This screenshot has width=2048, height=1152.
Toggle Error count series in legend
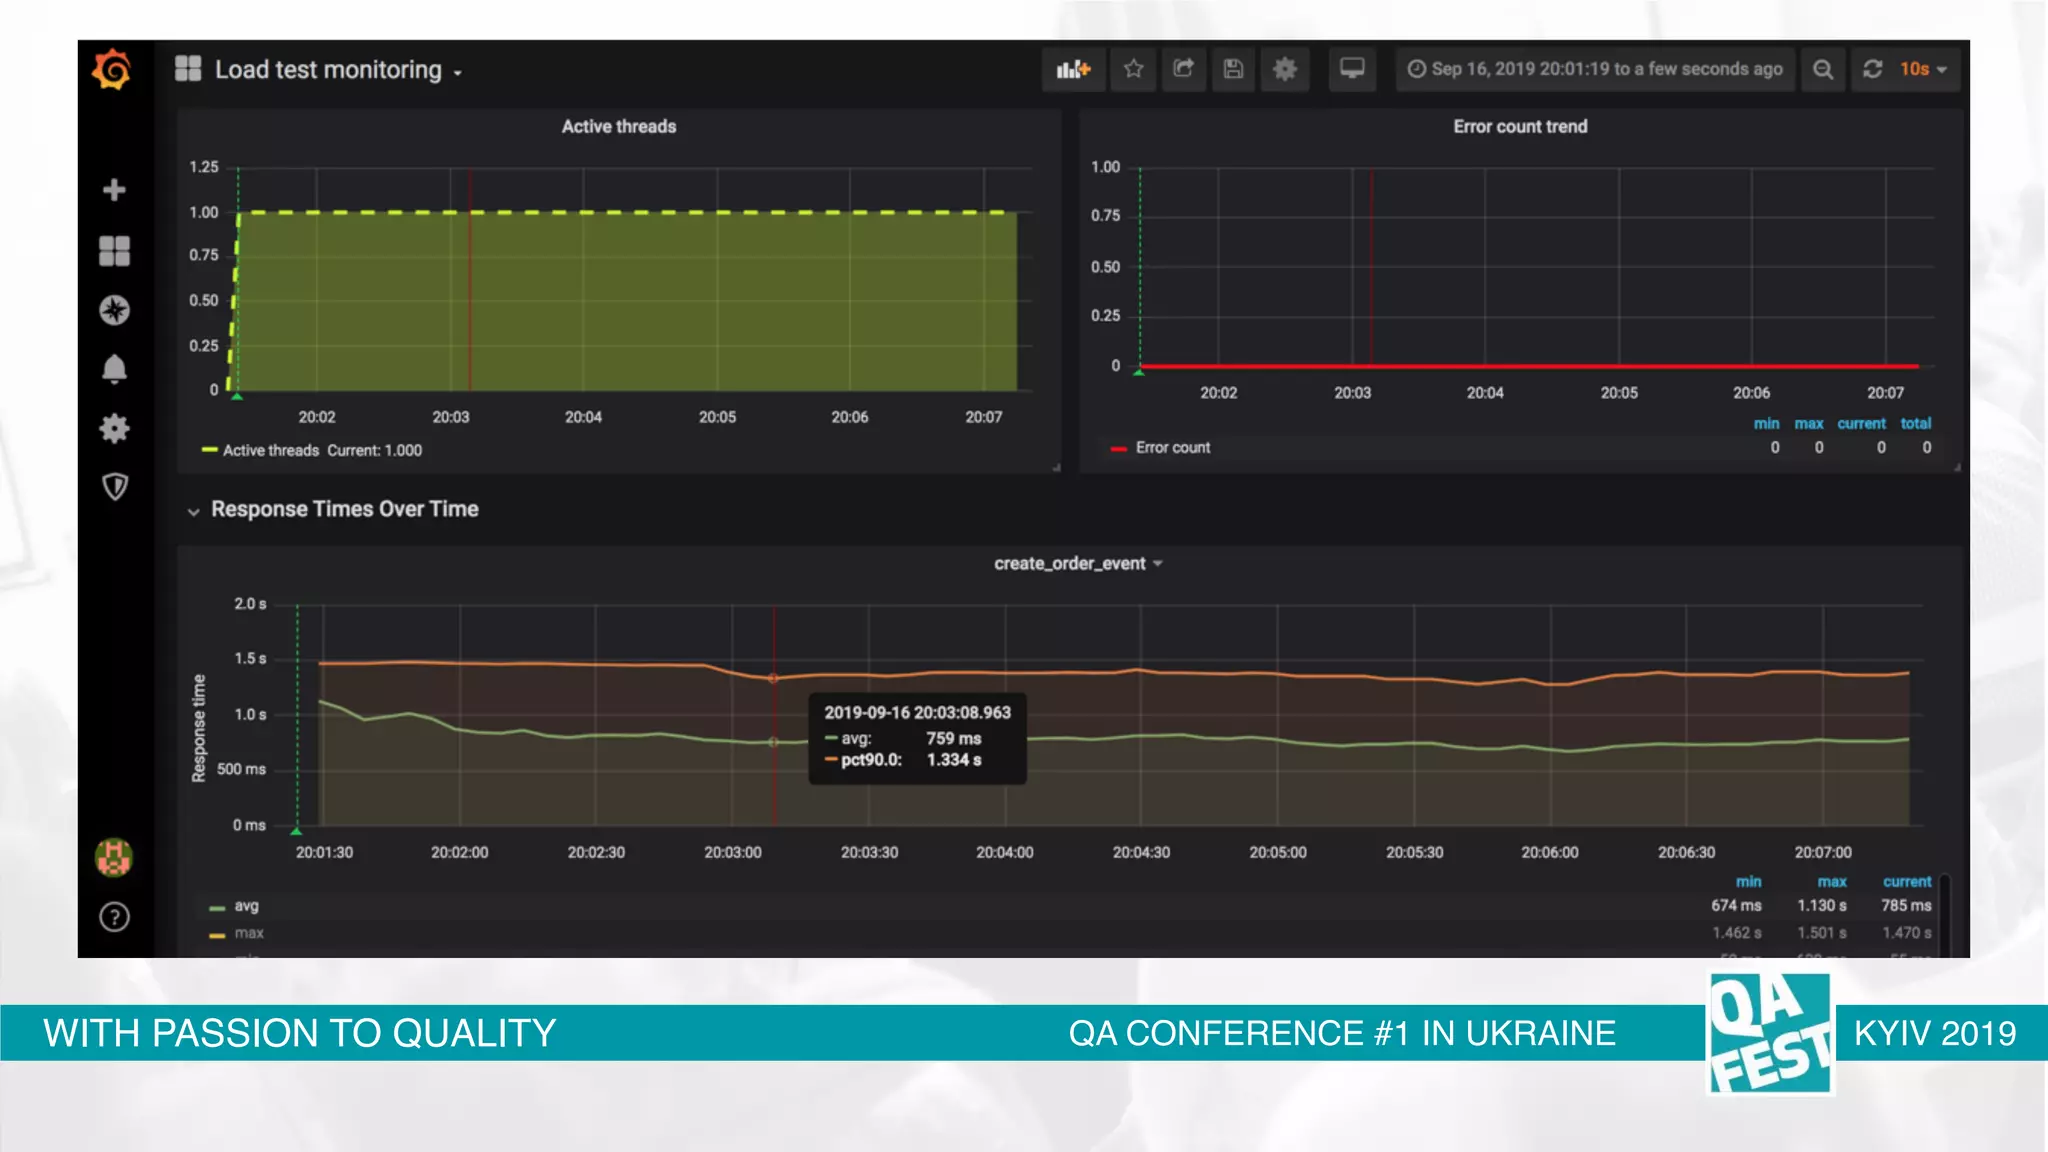tap(1172, 448)
